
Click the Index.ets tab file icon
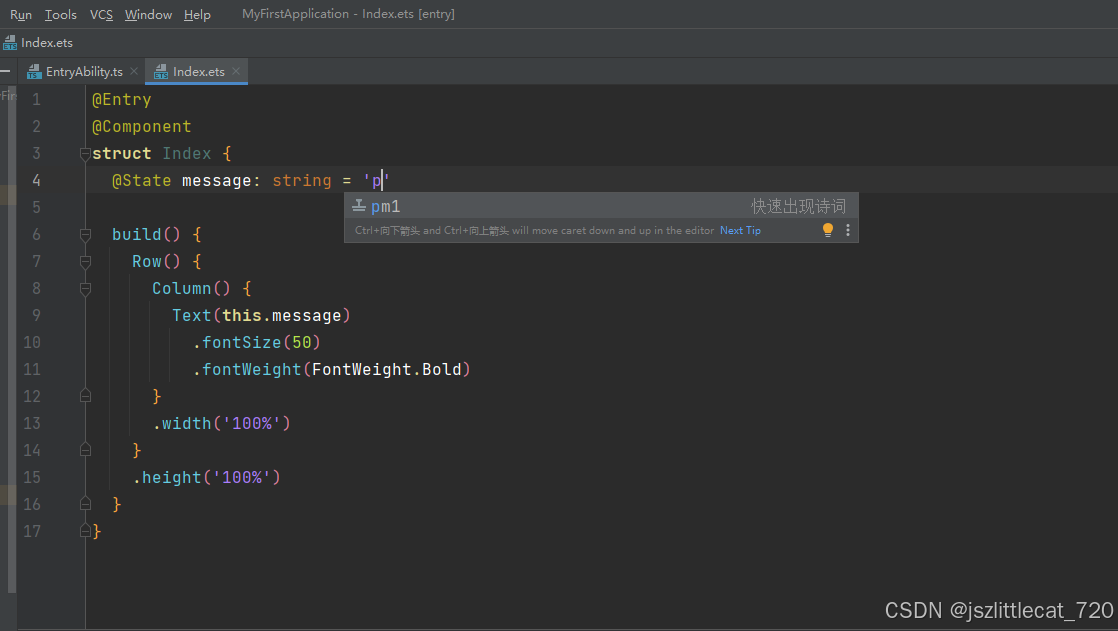click(161, 72)
